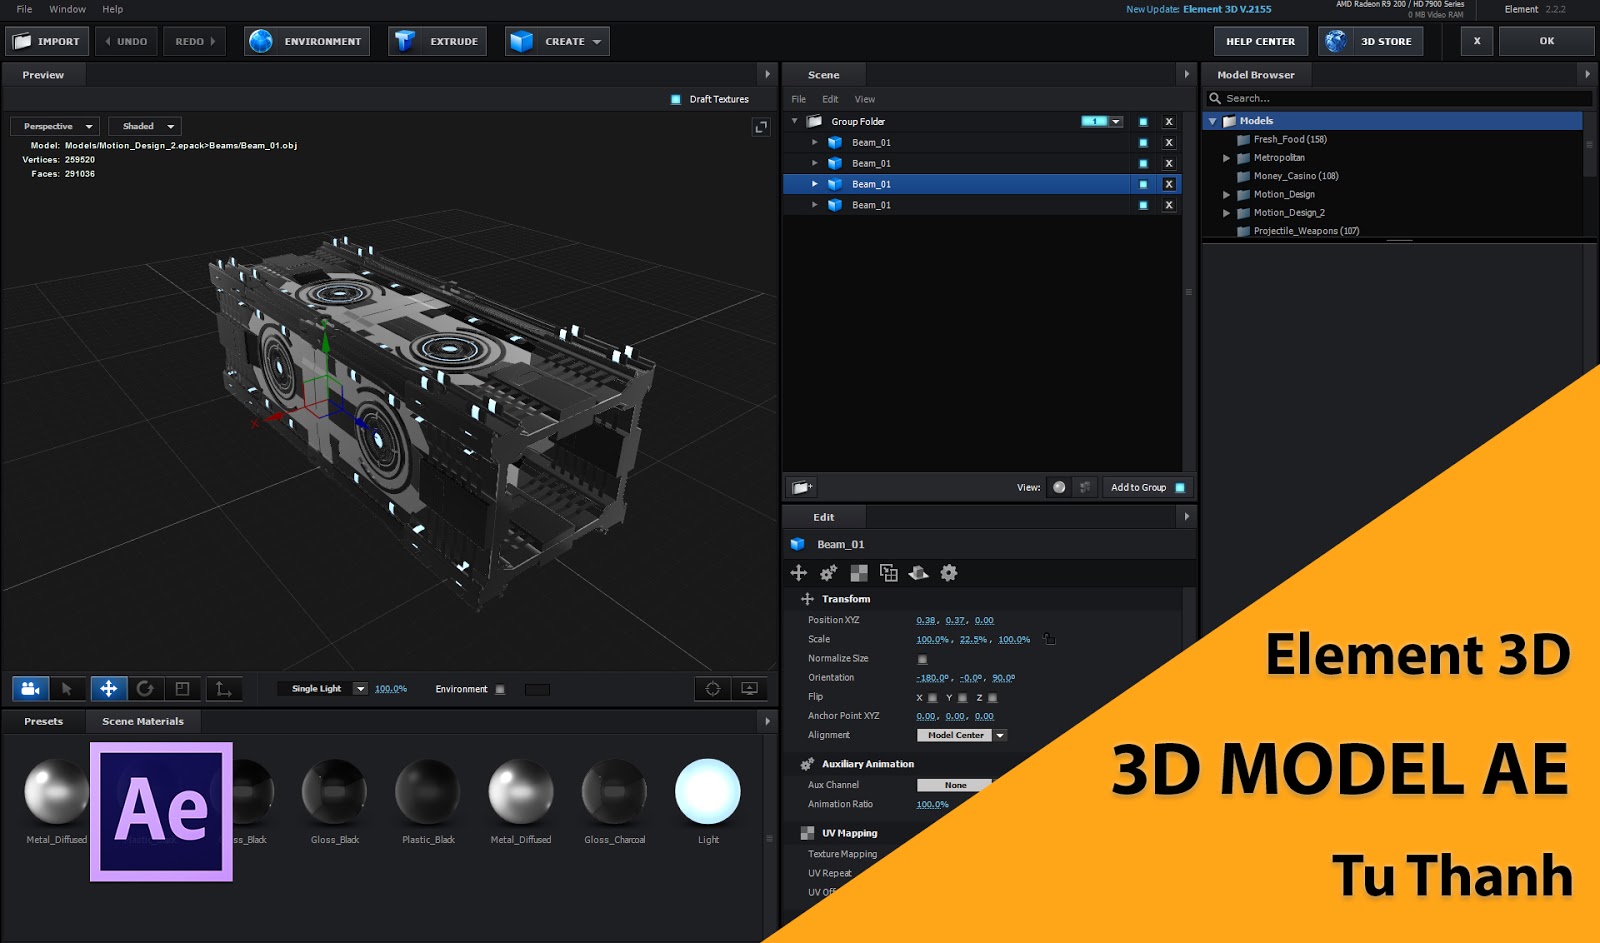
Task: Tick the Flip Y checkbox
Action: pyautogui.click(x=962, y=698)
